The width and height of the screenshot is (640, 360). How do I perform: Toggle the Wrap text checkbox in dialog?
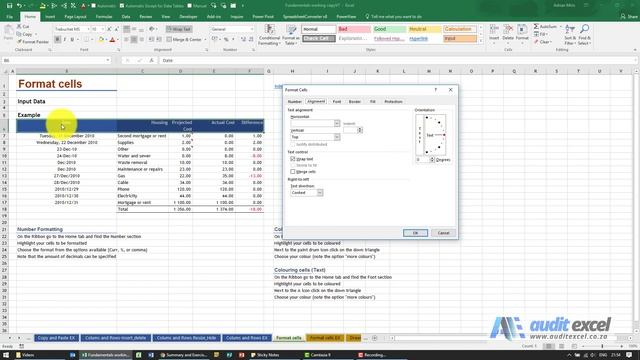point(293,159)
